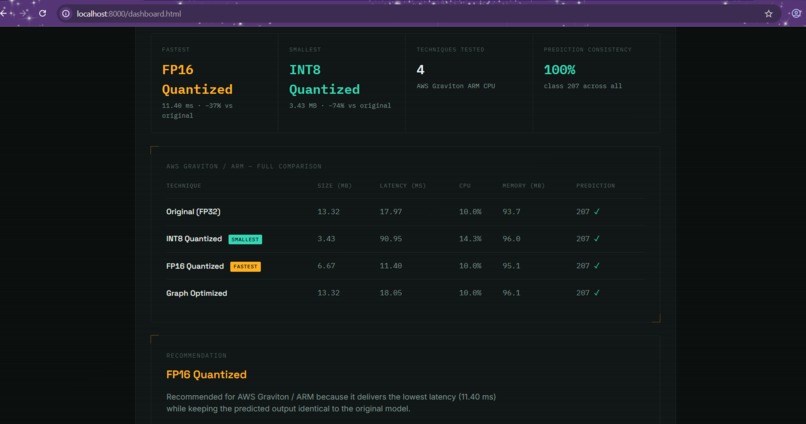
Task: Click latency value 90.95 for INT8
Action: (391, 239)
